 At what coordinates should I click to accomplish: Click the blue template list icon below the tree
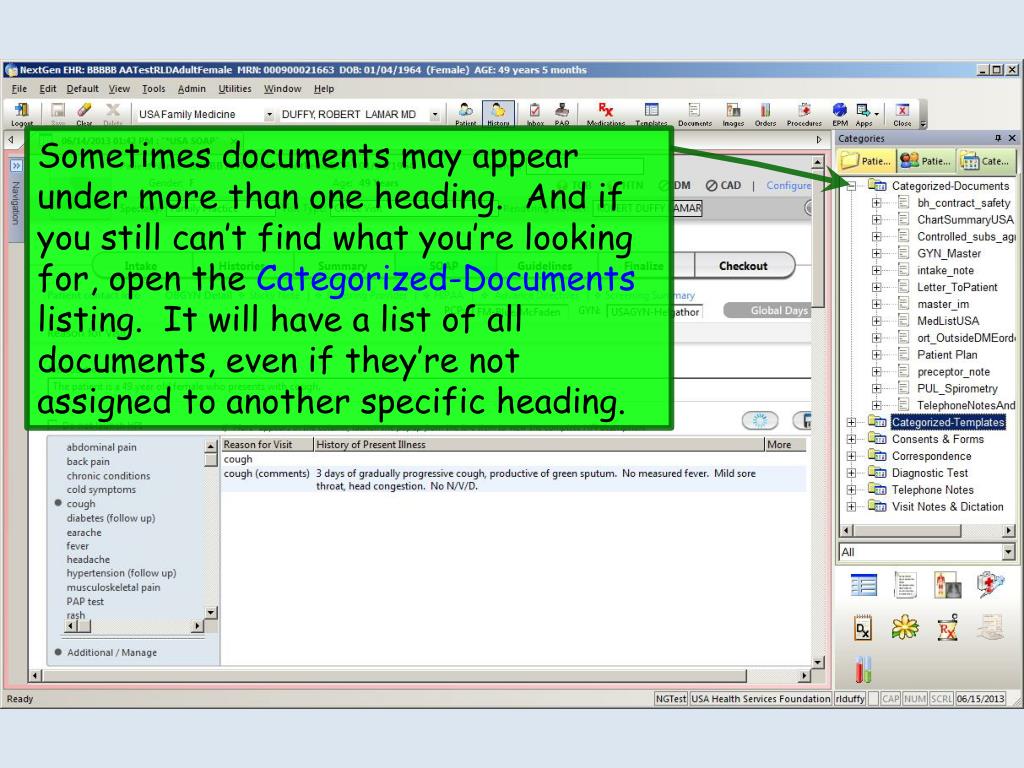(x=864, y=584)
